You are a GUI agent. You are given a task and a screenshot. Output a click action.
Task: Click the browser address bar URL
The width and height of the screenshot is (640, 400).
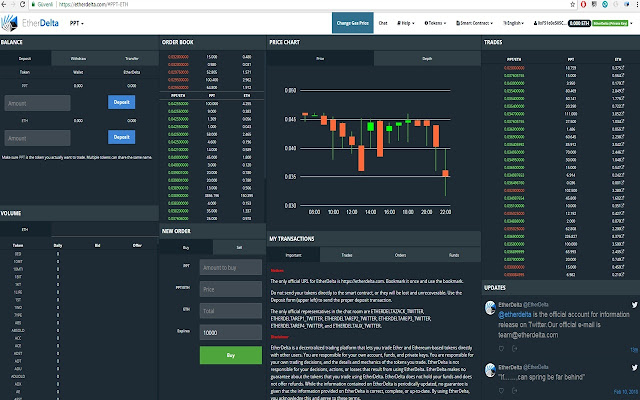93,4
